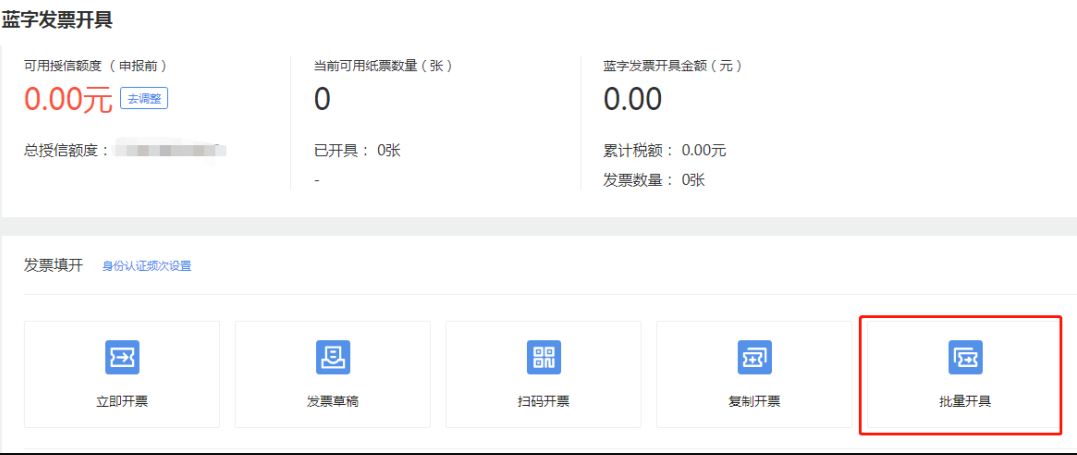
Task: Click the 复制开票 card label
Action: point(754,402)
